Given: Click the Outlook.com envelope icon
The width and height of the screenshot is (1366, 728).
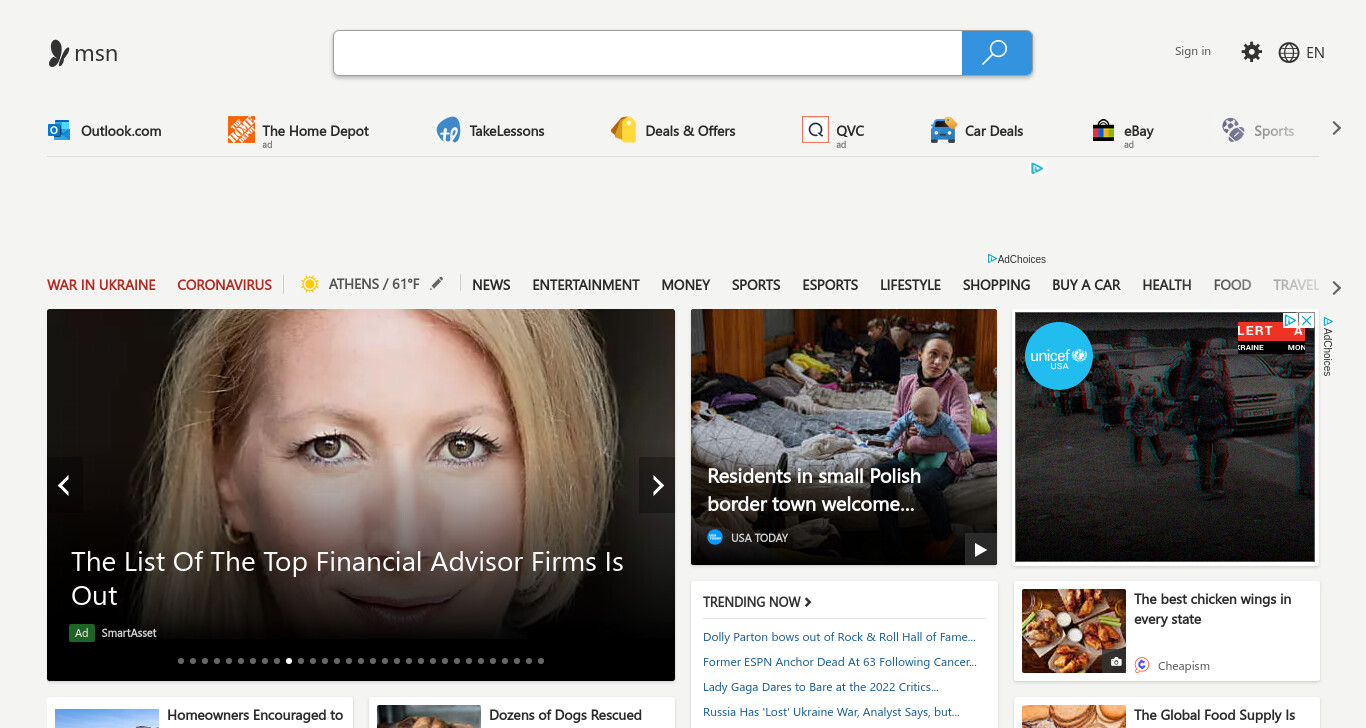Looking at the screenshot, I should (59, 130).
